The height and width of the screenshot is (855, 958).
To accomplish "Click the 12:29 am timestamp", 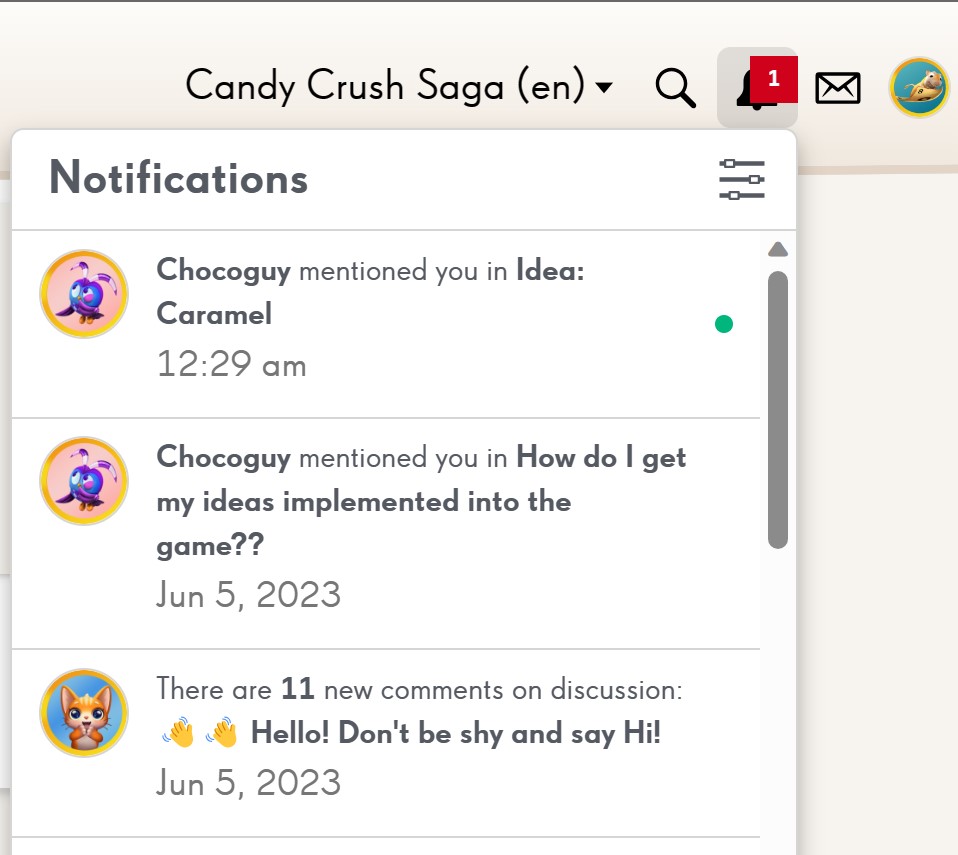I will 232,364.
